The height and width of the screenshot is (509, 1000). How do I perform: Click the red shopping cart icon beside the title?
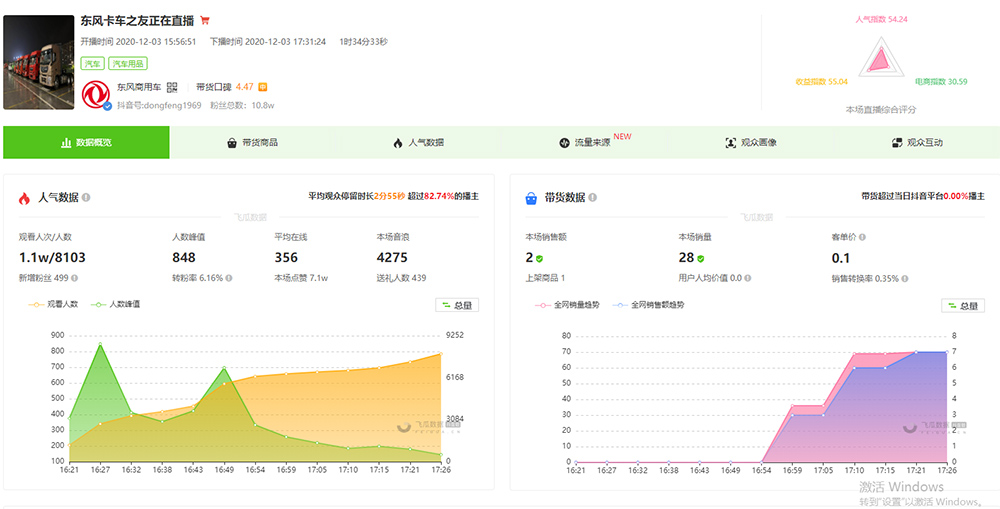click(205, 20)
